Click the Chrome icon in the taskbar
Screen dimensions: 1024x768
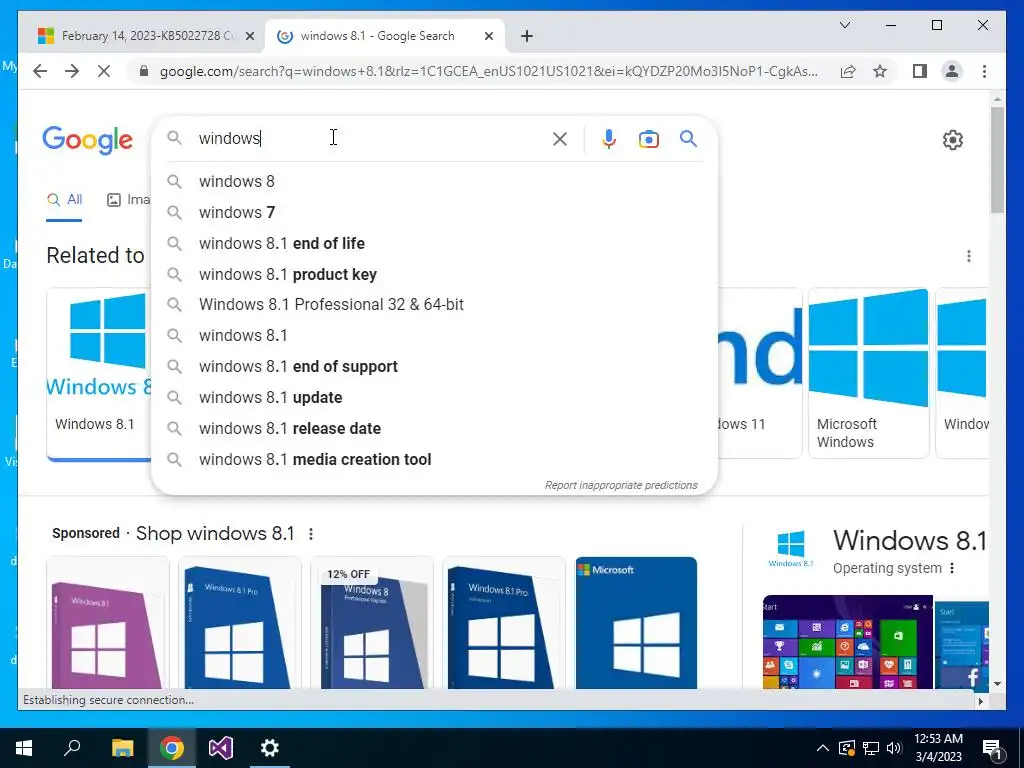coord(172,748)
